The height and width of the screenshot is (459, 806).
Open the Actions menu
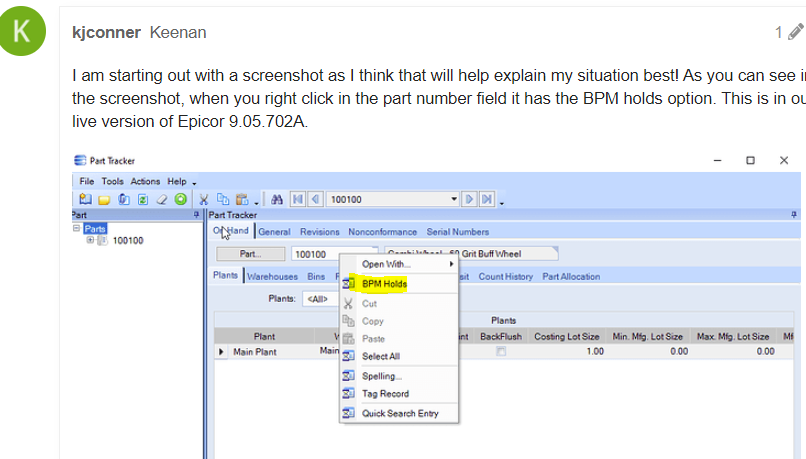click(x=145, y=181)
